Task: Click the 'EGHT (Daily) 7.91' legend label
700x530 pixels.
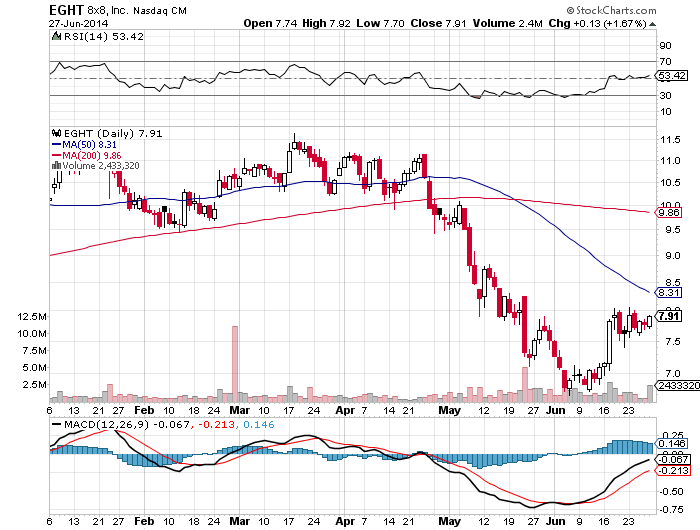Action: pos(113,134)
